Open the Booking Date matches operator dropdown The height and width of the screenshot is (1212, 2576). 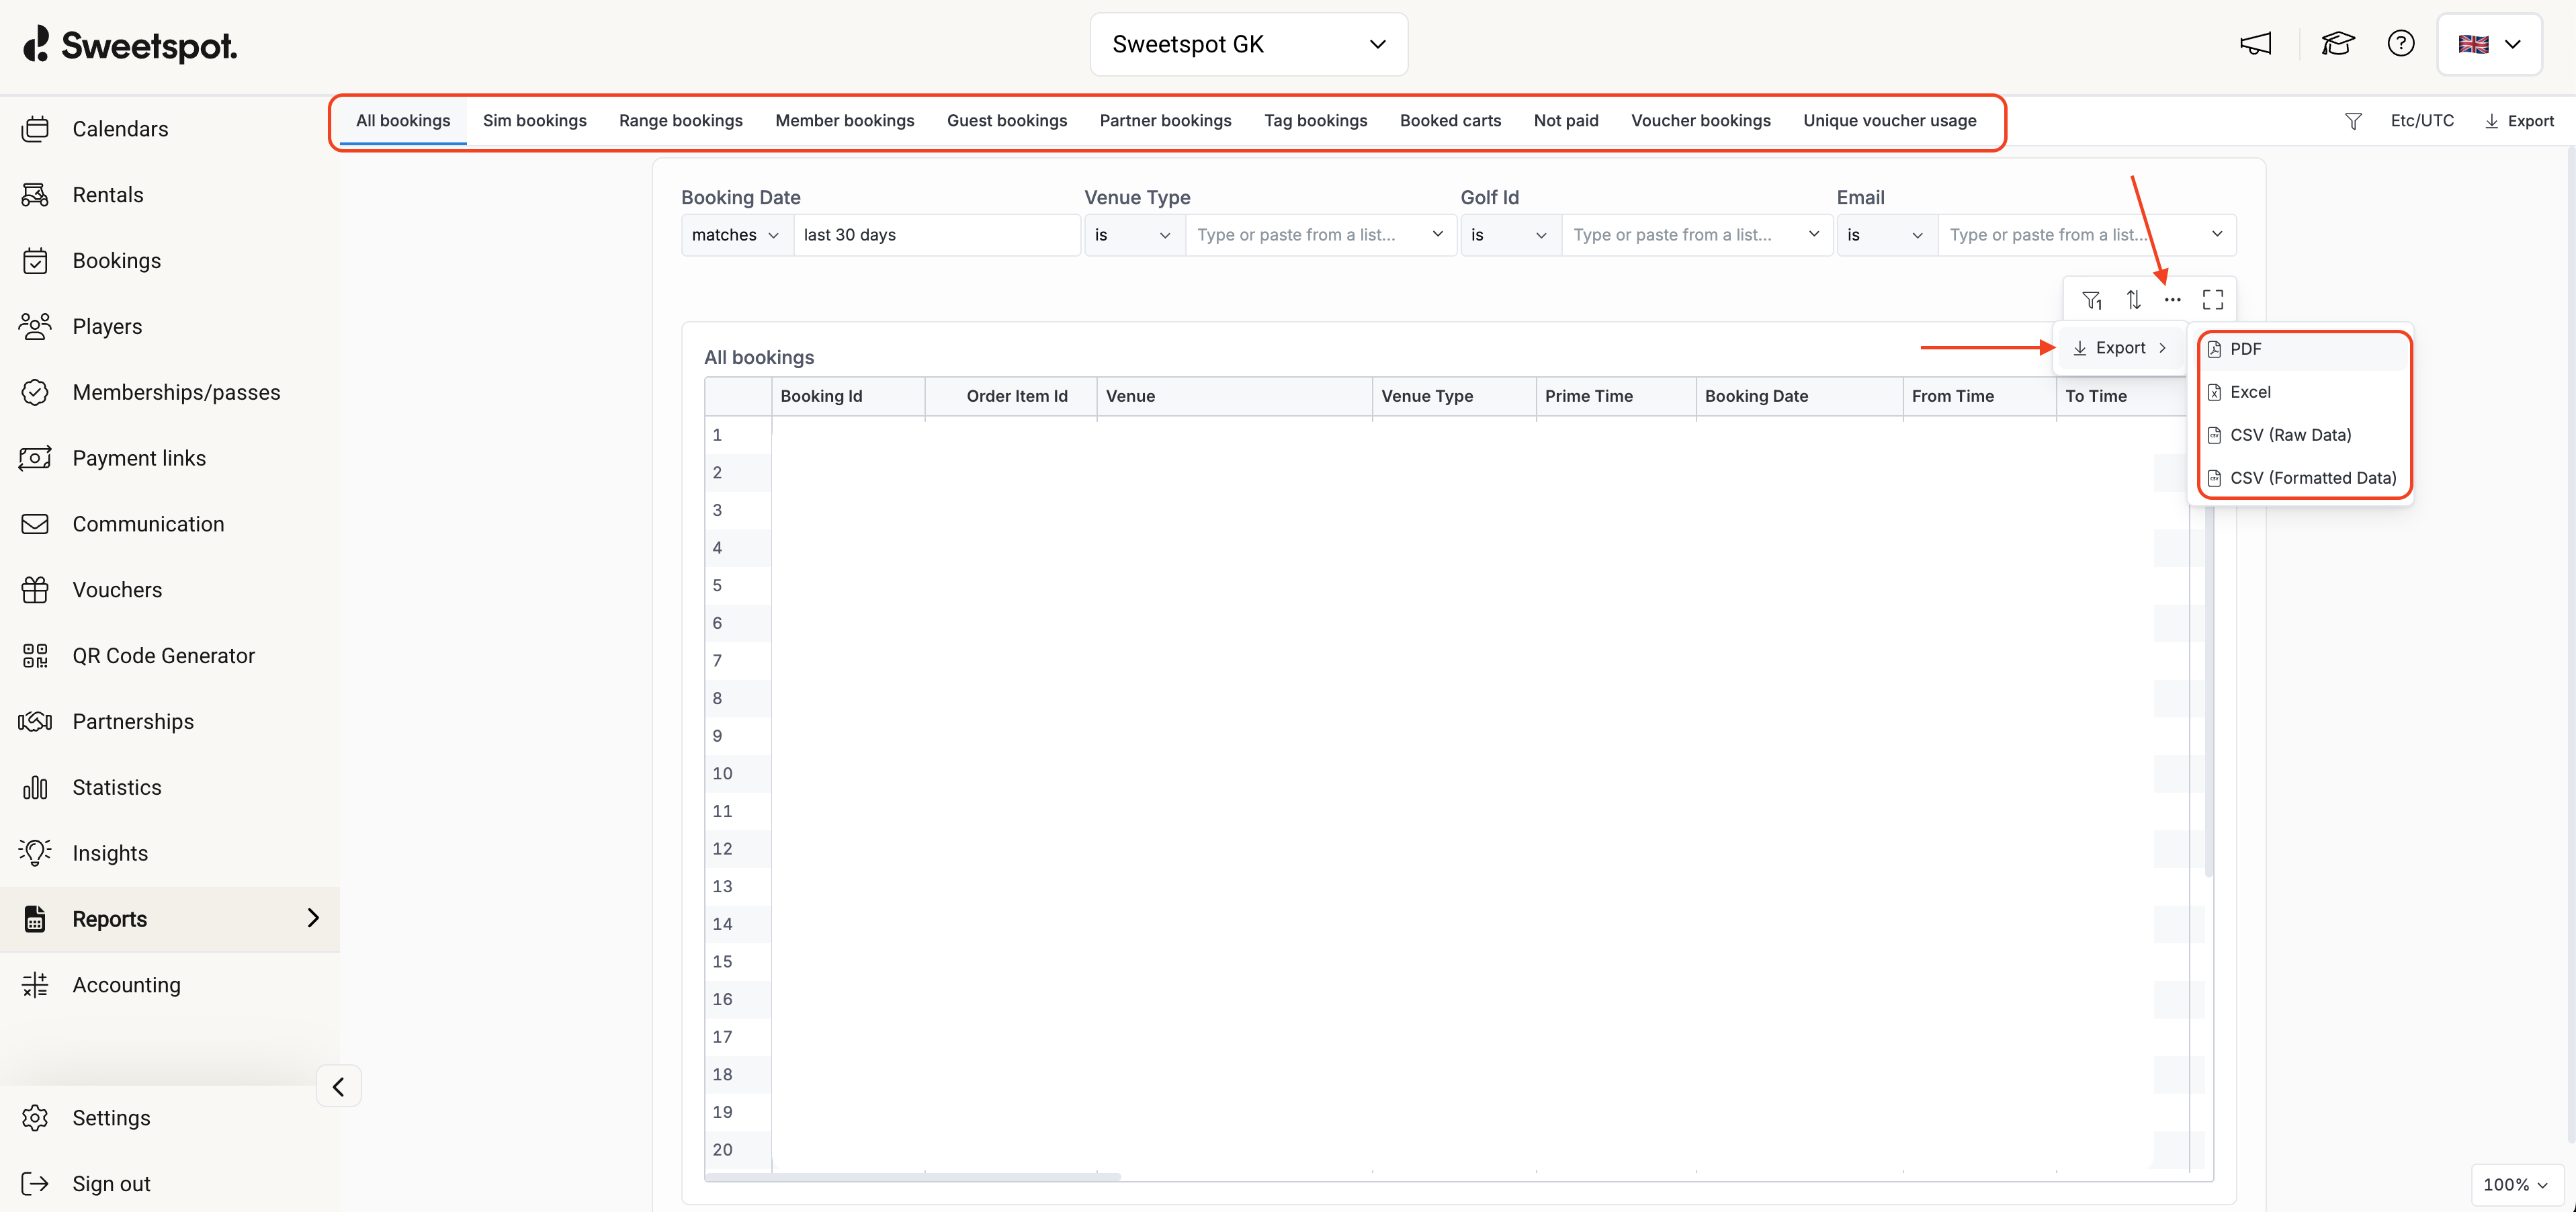coord(736,235)
